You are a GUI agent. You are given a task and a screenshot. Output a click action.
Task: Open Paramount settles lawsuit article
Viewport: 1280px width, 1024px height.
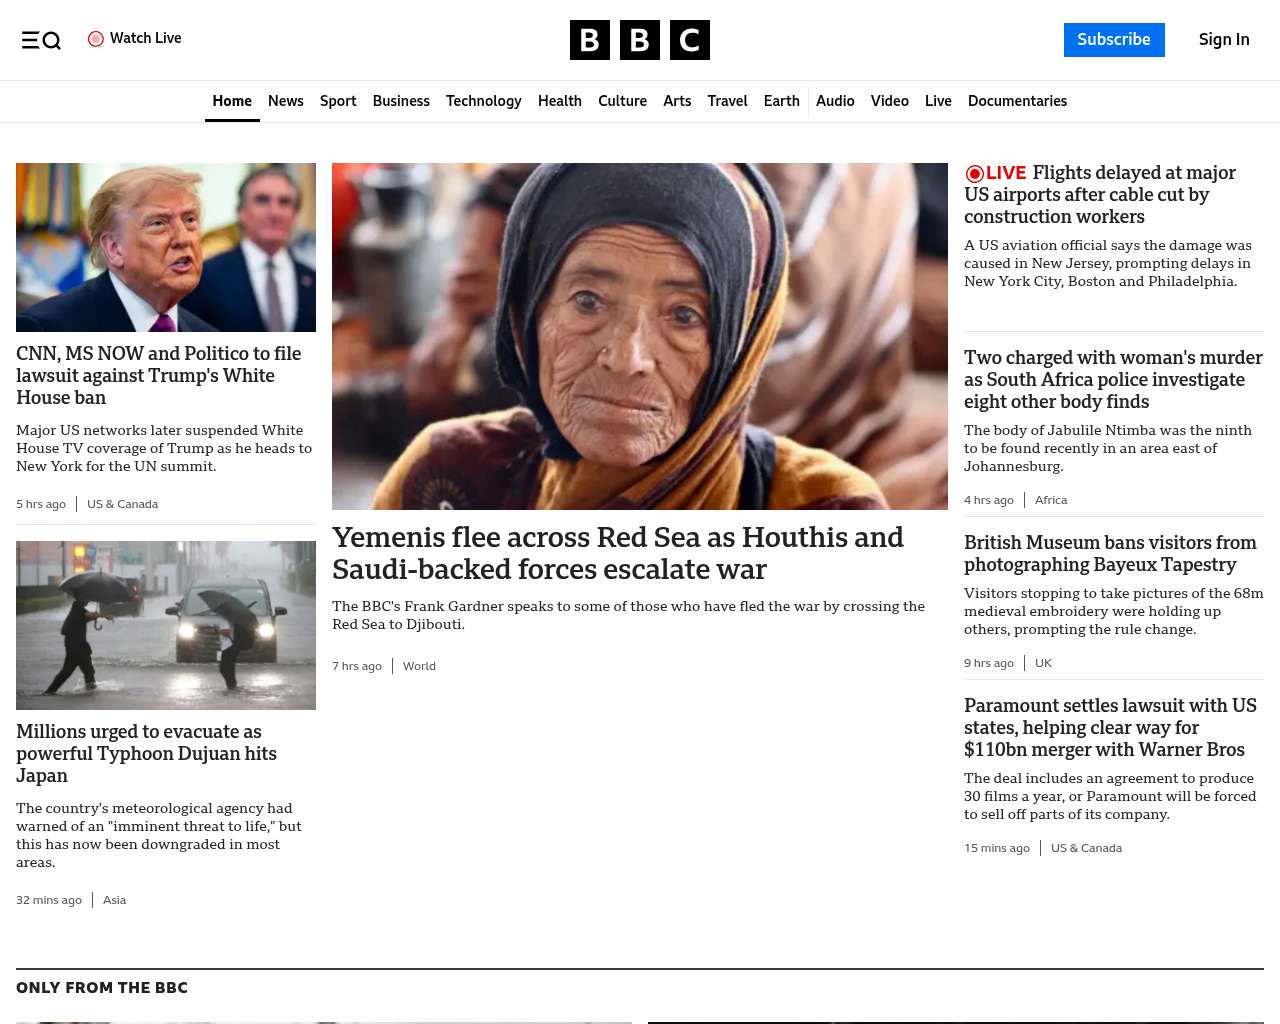coord(1110,727)
